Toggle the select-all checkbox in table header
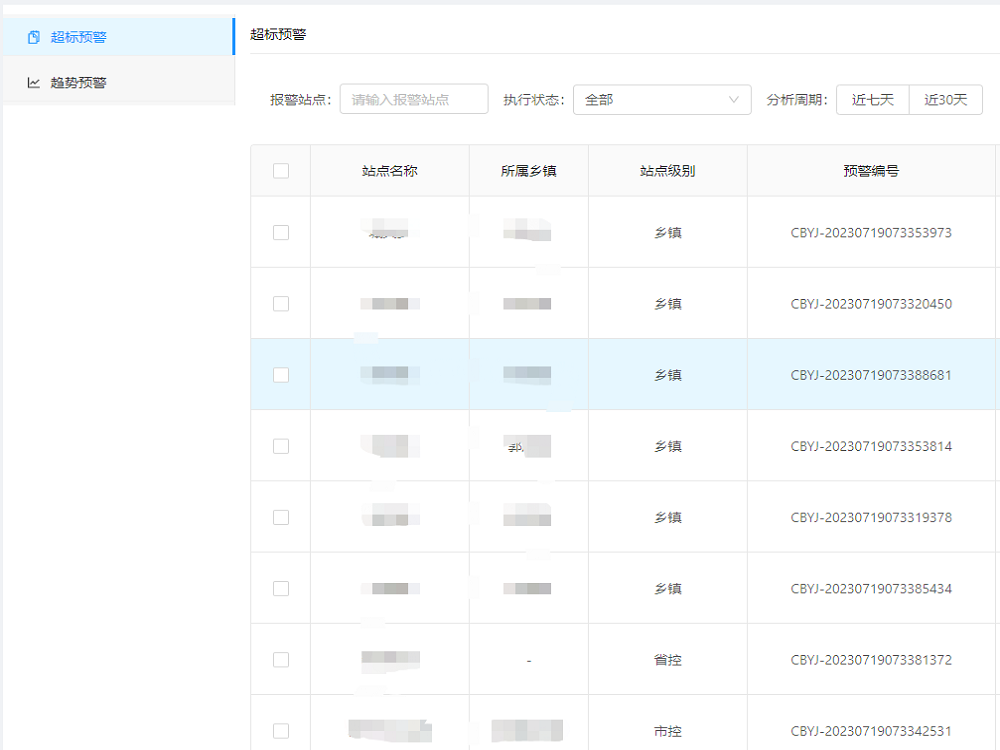The width and height of the screenshot is (1000, 750). 281,171
